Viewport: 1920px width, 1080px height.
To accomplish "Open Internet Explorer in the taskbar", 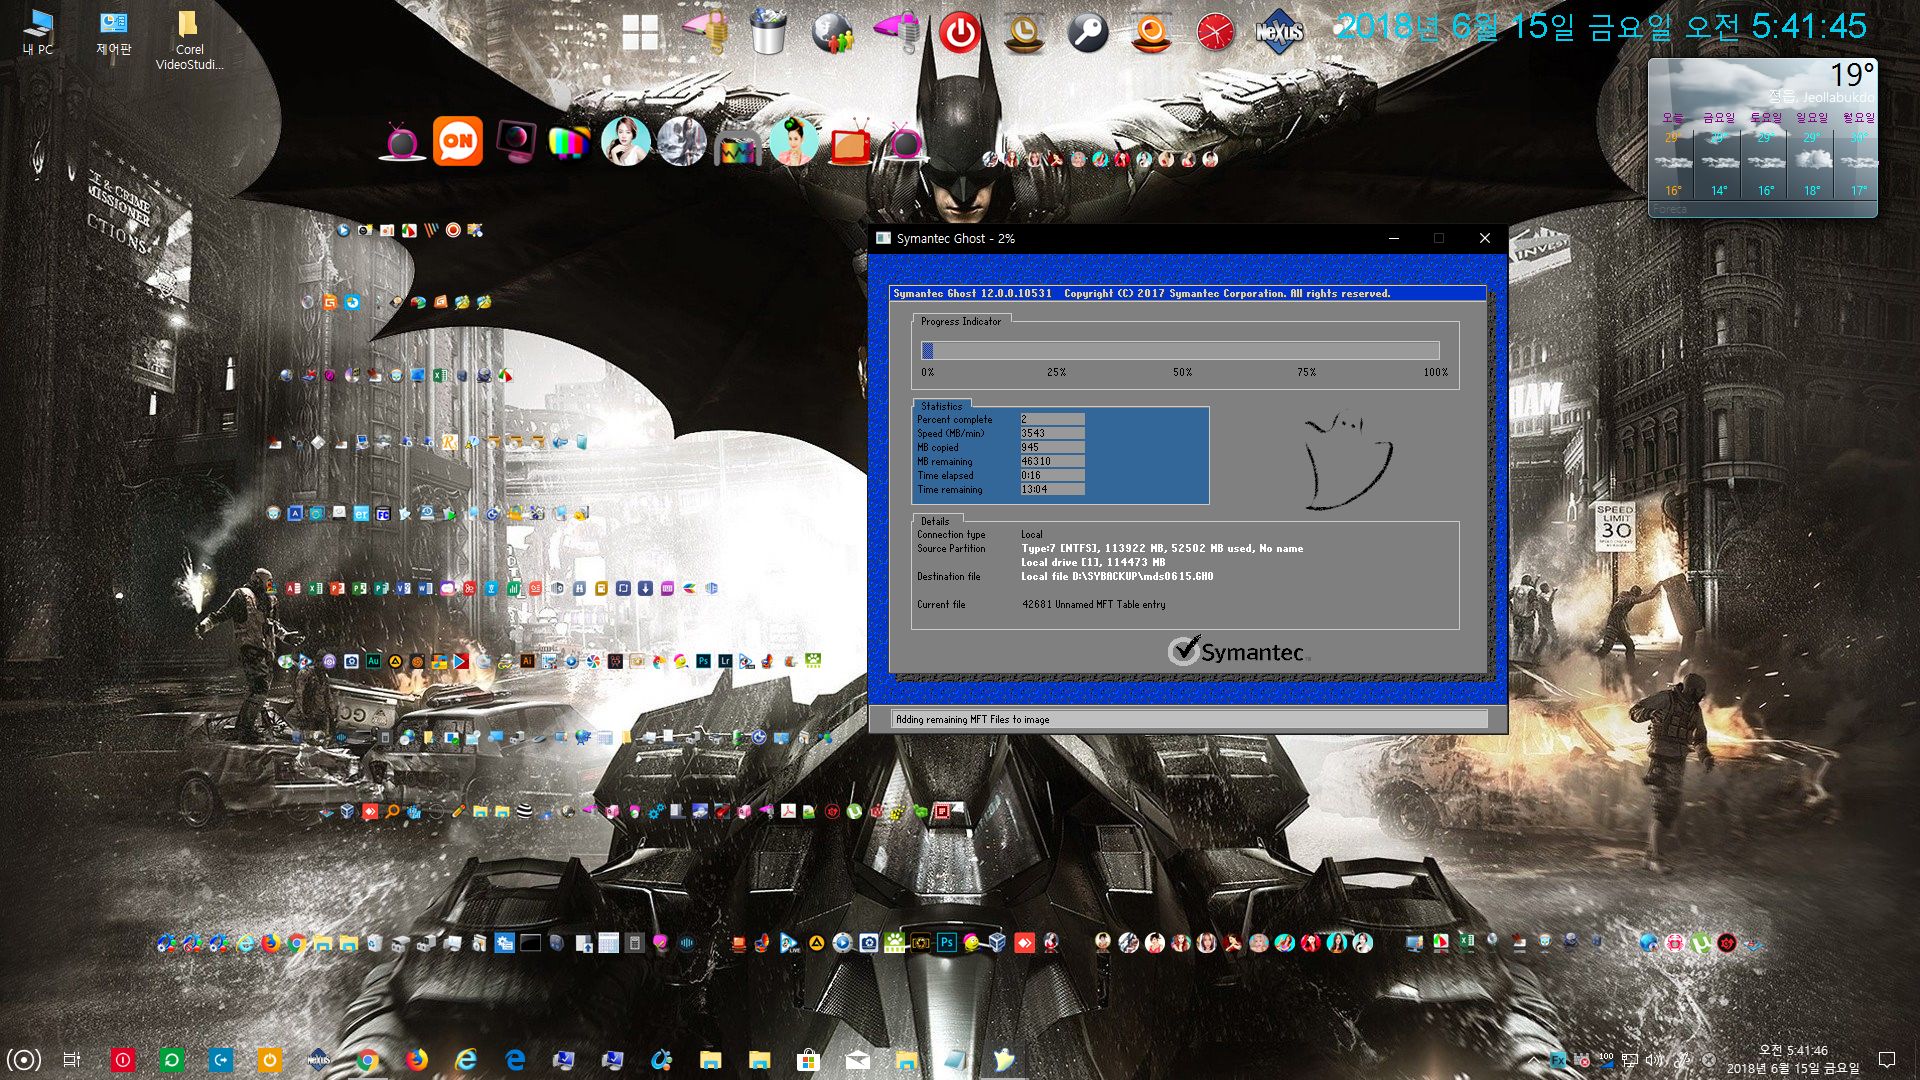I will [x=466, y=1060].
